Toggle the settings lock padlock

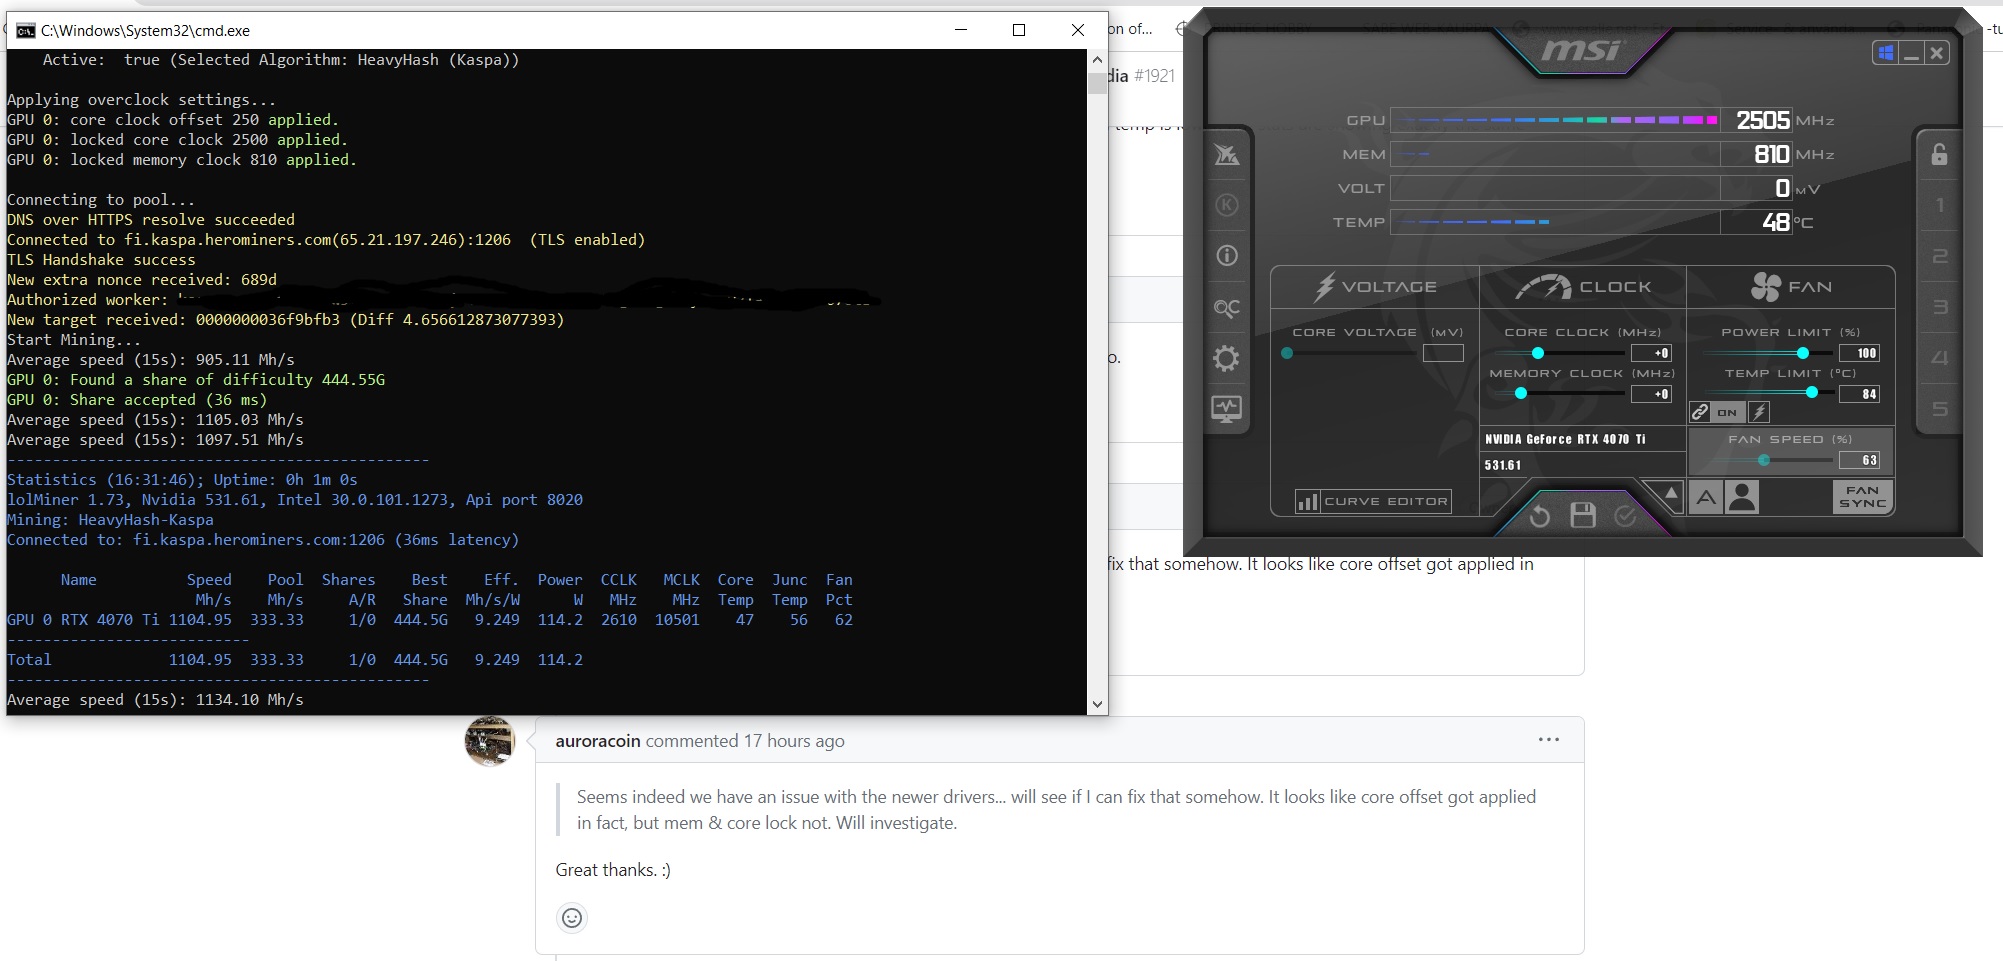[1938, 155]
